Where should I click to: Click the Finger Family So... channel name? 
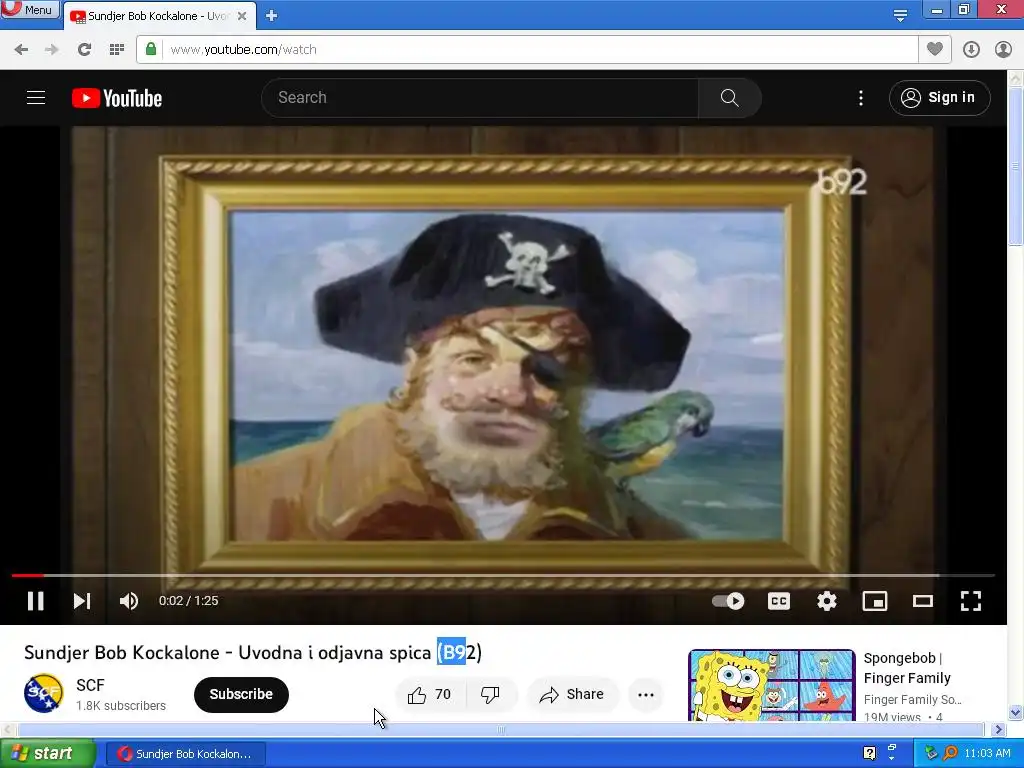[912, 700]
